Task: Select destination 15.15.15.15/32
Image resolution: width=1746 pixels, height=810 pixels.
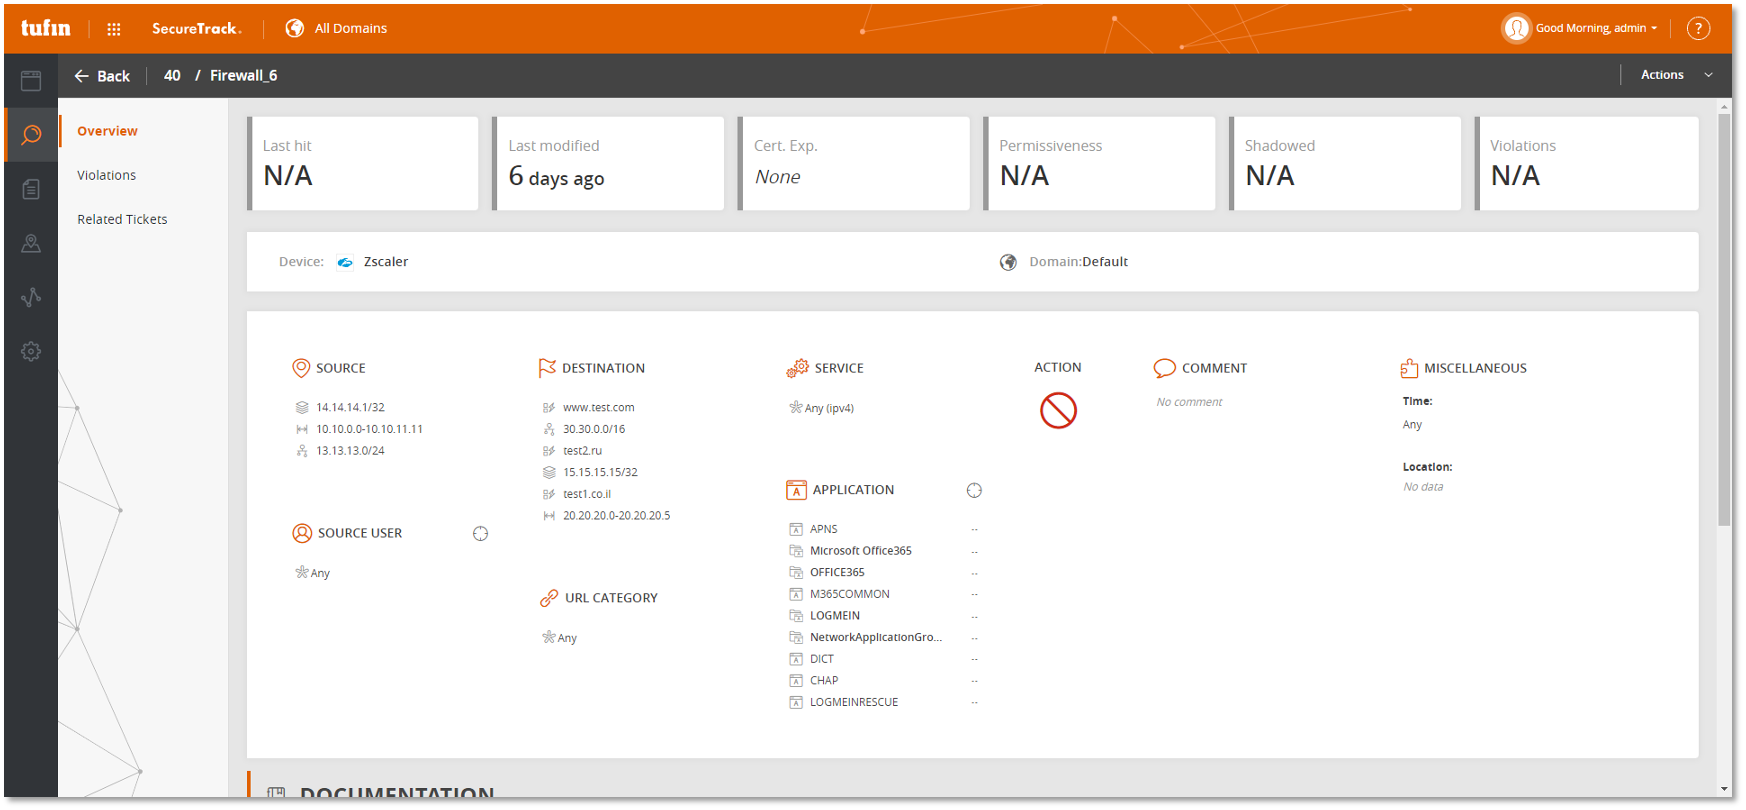Action: [600, 472]
